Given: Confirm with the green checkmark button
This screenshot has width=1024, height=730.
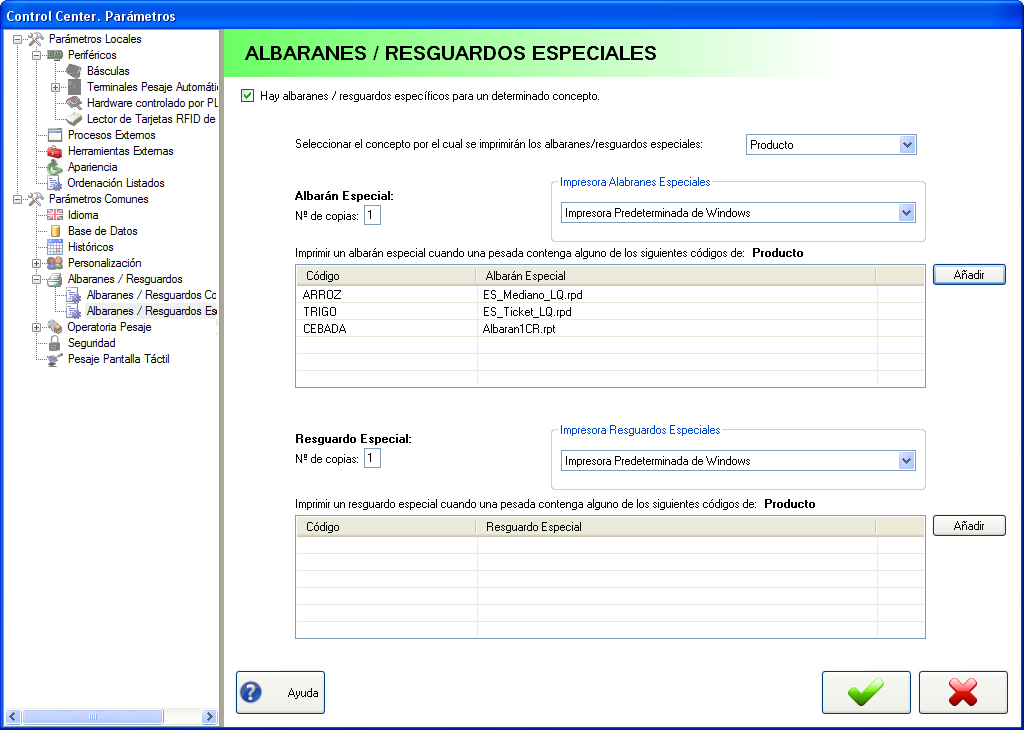Looking at the screenshot, I should point(866,692).
